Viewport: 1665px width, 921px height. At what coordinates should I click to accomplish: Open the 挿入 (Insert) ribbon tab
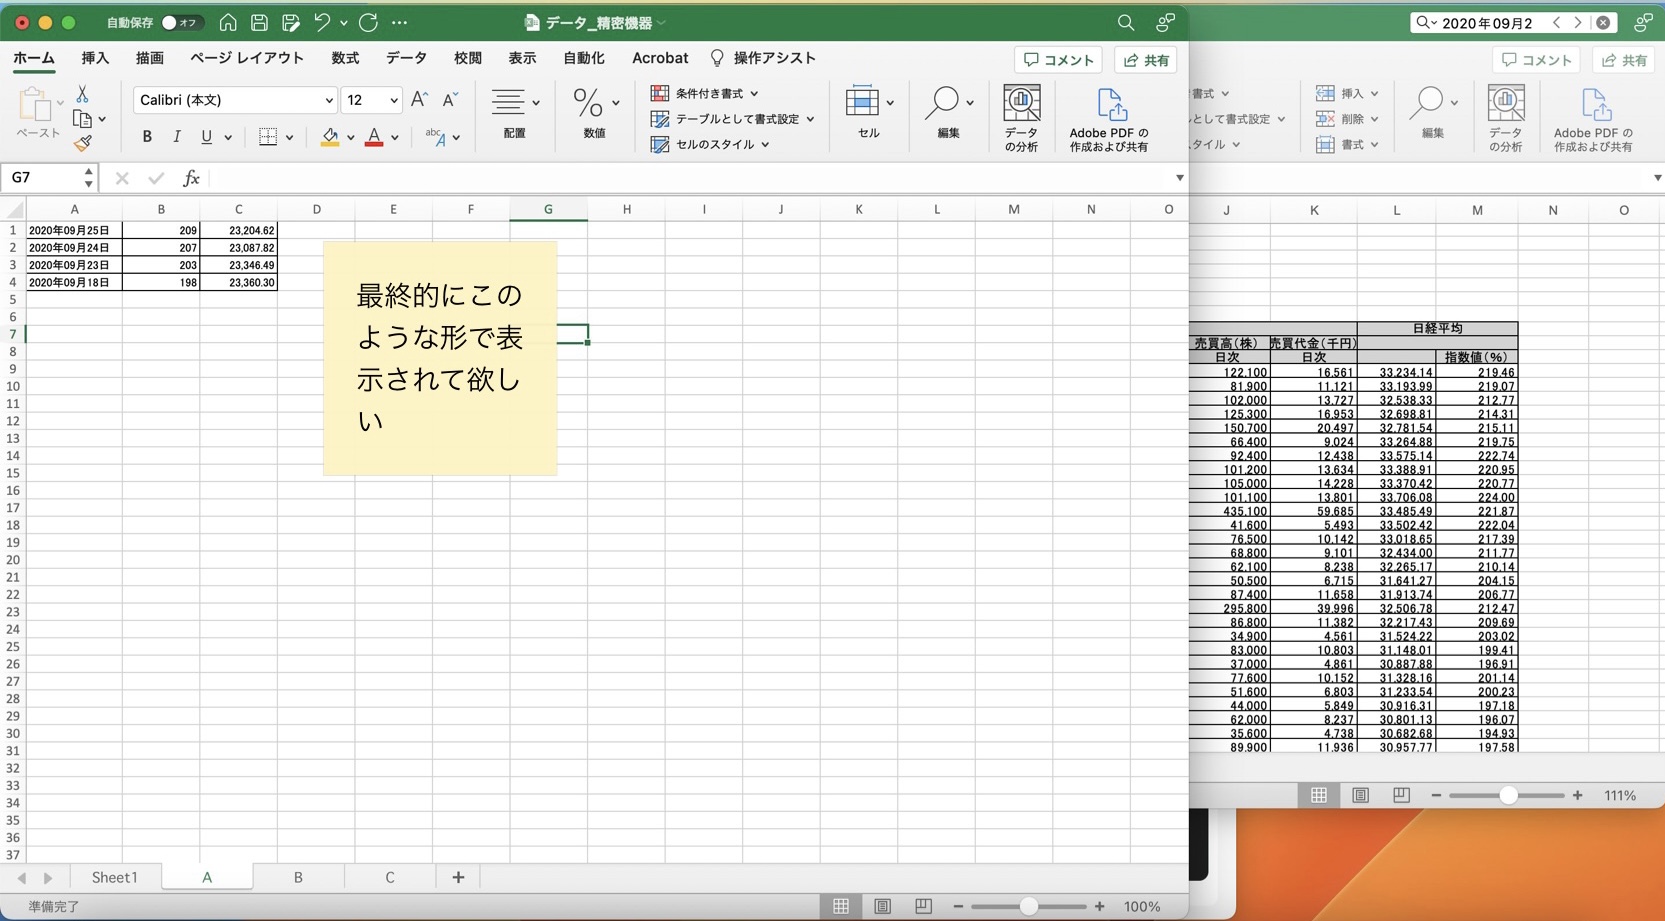click(x=95, y=58)
